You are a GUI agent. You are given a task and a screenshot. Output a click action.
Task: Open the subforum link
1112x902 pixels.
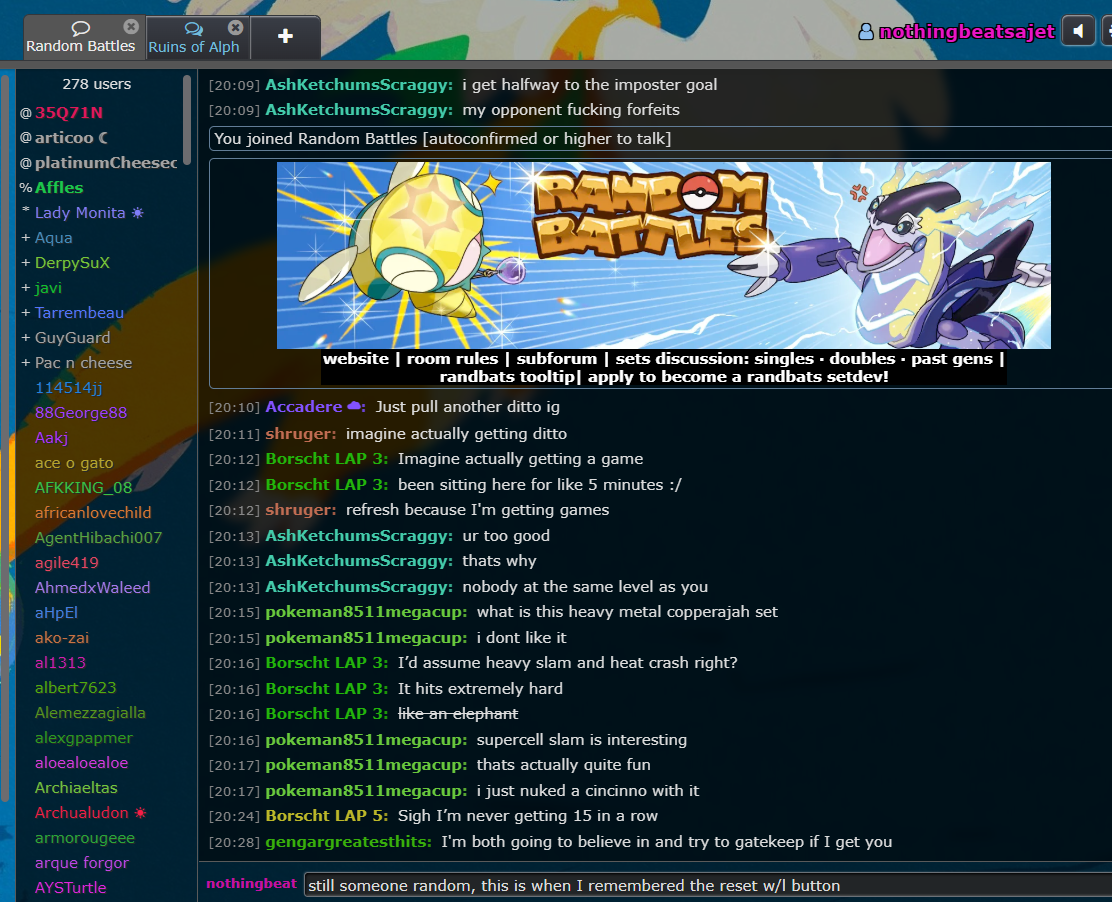pyautogui.click(x=557, y=359)
